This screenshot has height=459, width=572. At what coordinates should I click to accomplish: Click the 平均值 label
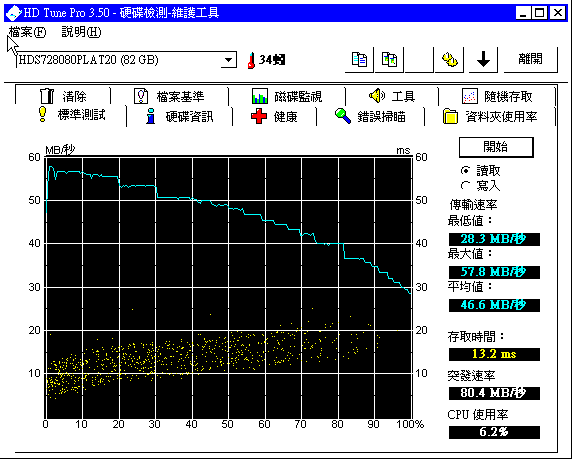(469, 287)
